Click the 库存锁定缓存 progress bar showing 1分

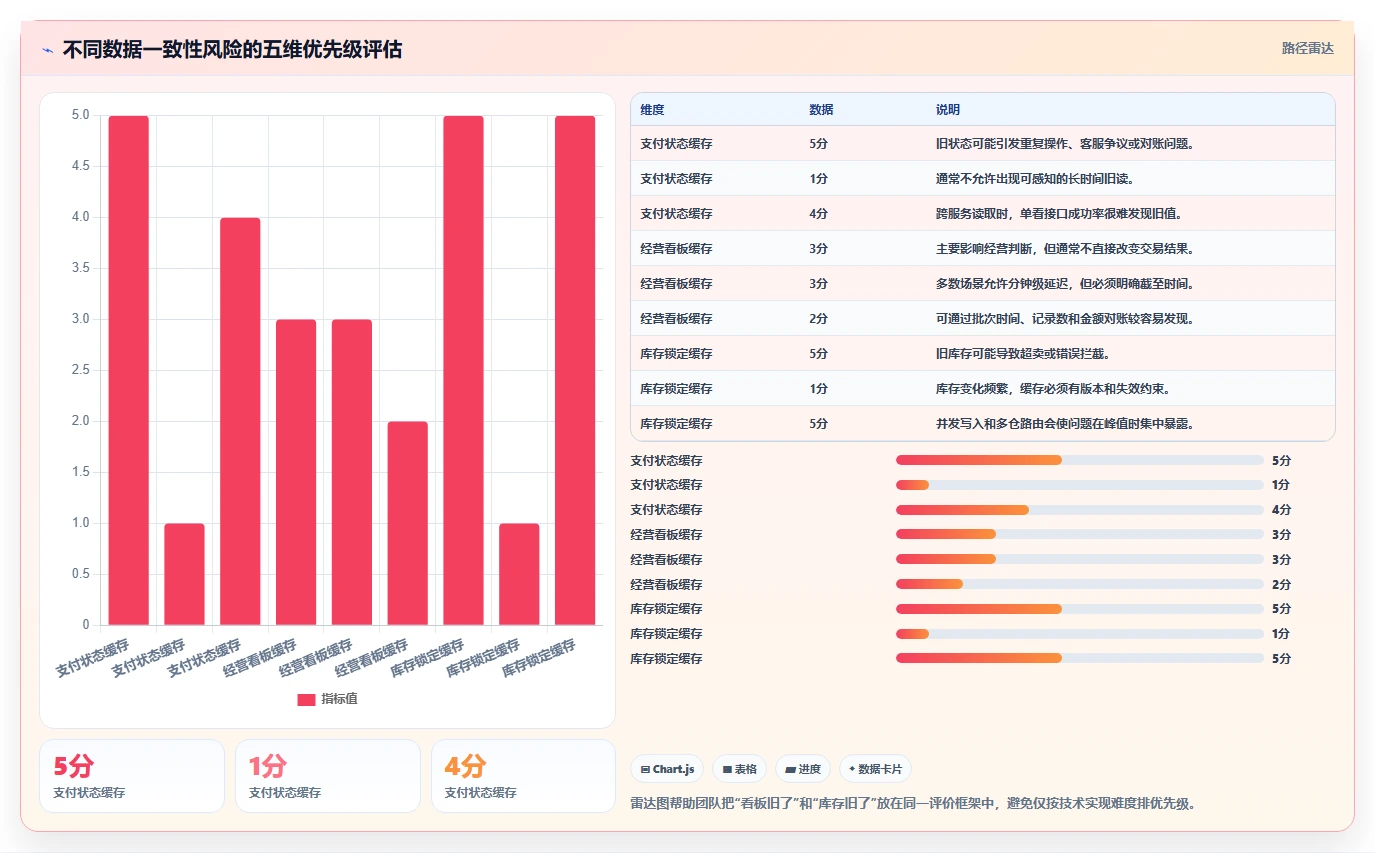pyautogui.click(x=1080, y=634)
